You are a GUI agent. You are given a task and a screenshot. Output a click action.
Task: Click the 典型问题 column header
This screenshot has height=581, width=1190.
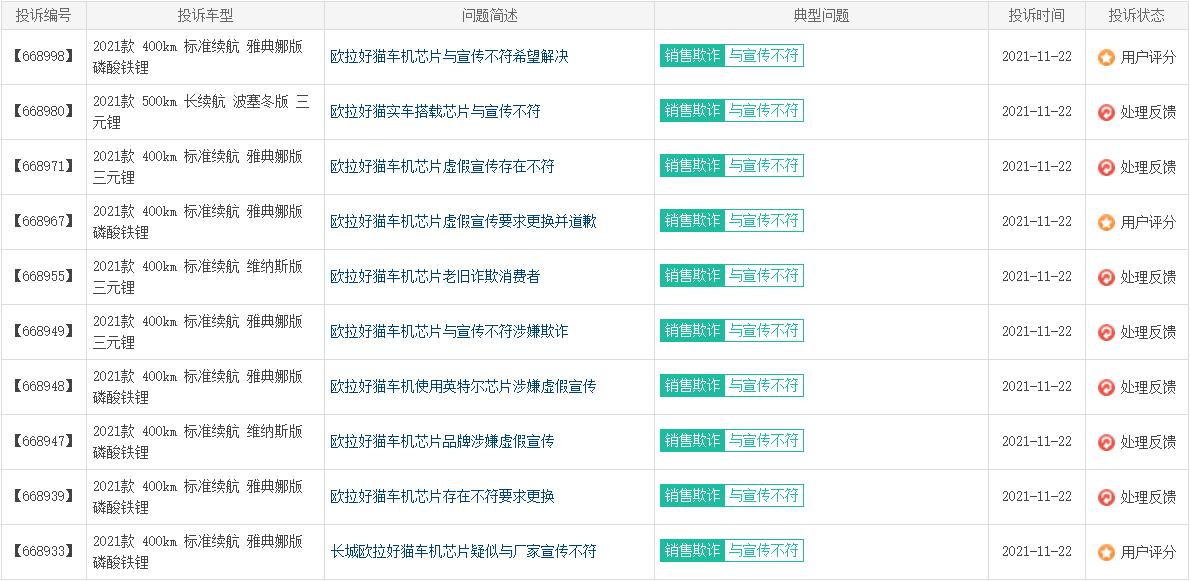[x=820, y=15]
